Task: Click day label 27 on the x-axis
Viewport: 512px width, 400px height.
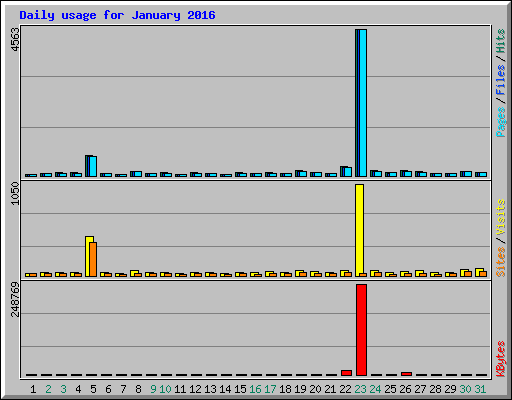Action: click(x=420, y=389)
